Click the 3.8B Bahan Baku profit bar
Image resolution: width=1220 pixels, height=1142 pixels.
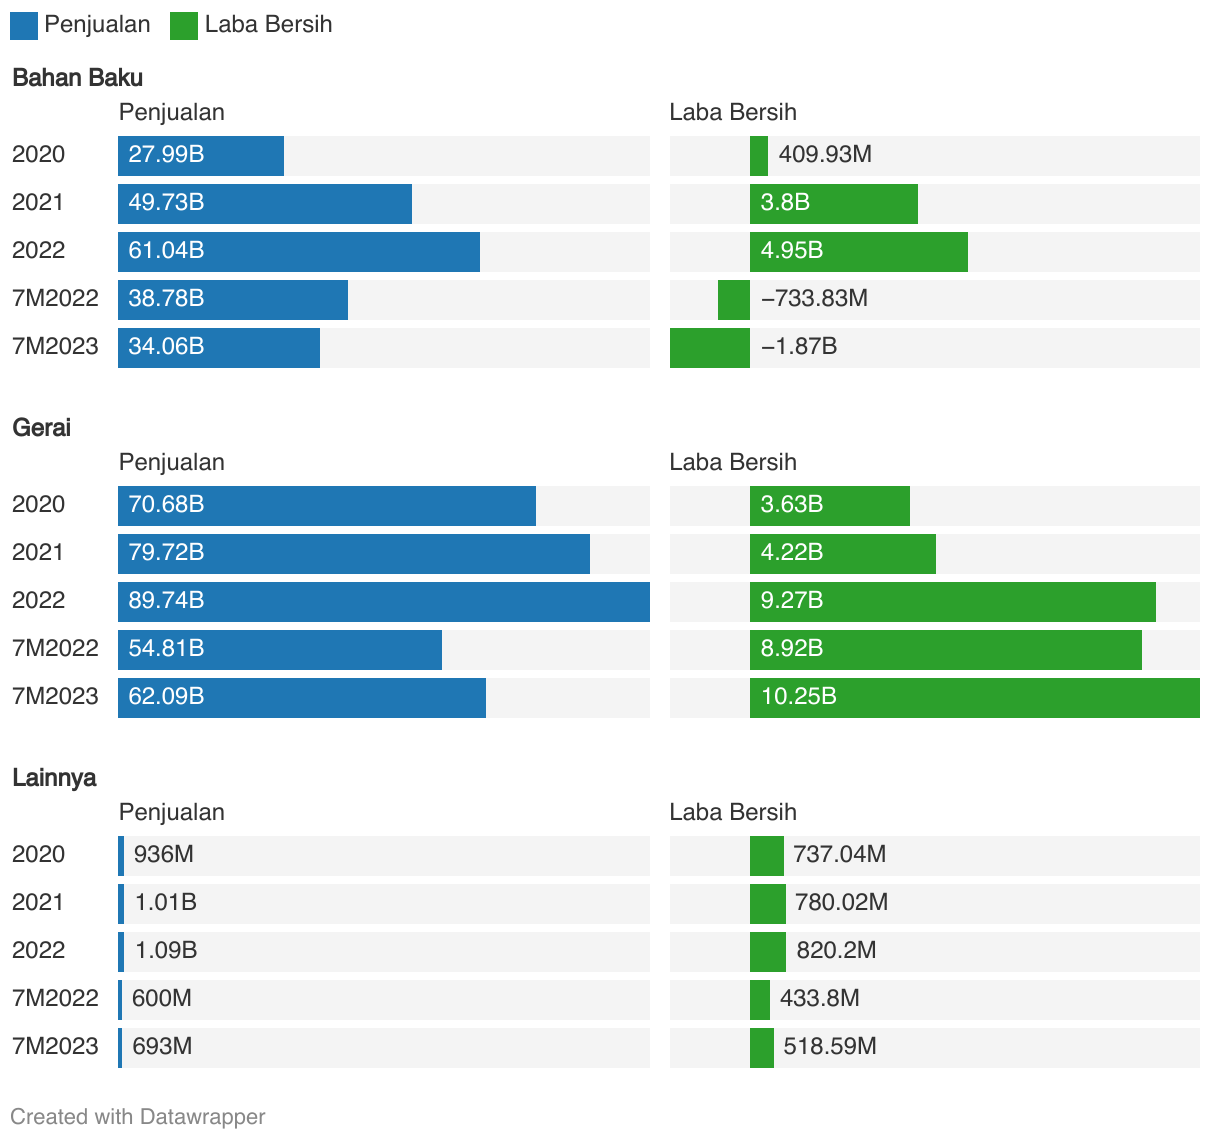point(833,204)
